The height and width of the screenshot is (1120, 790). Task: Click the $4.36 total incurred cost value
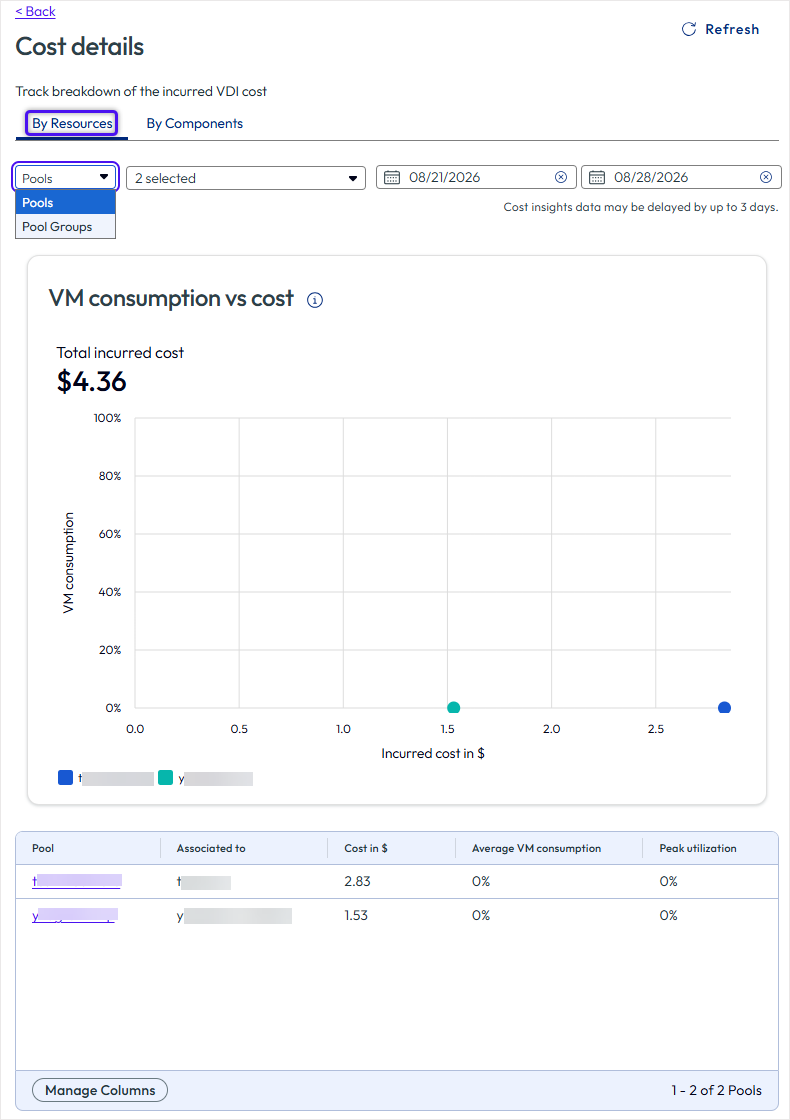[91, 381]
